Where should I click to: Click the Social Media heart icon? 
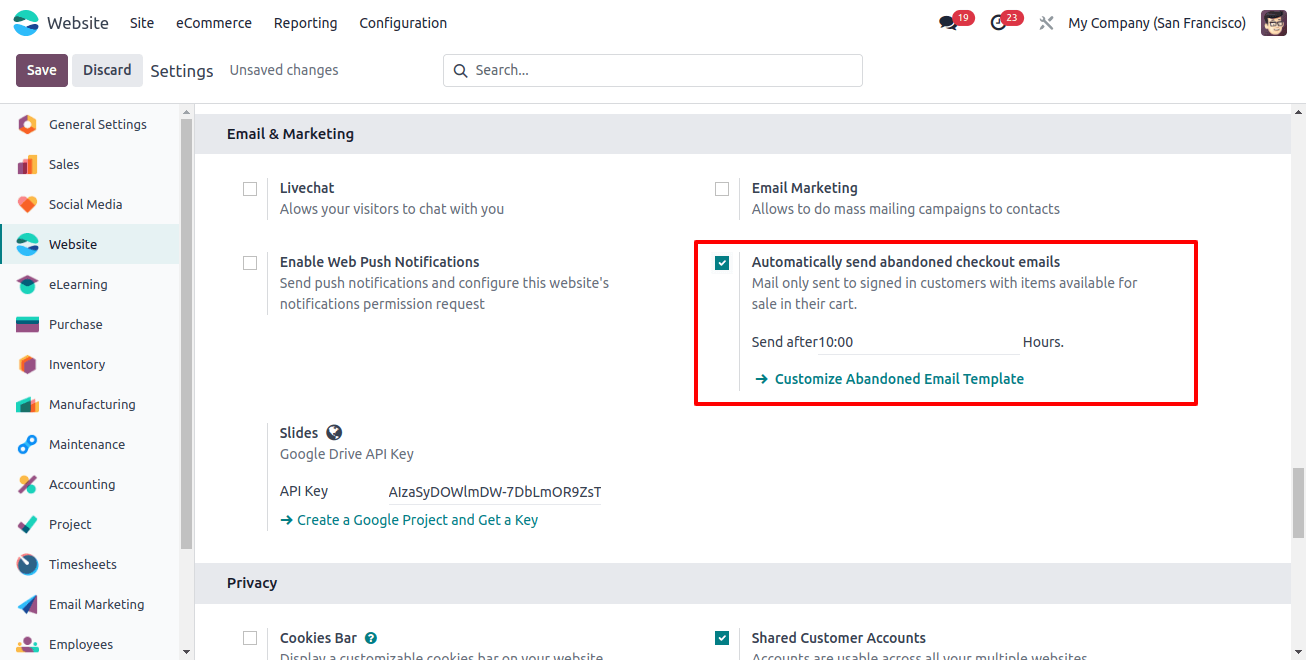click(28, 205)
